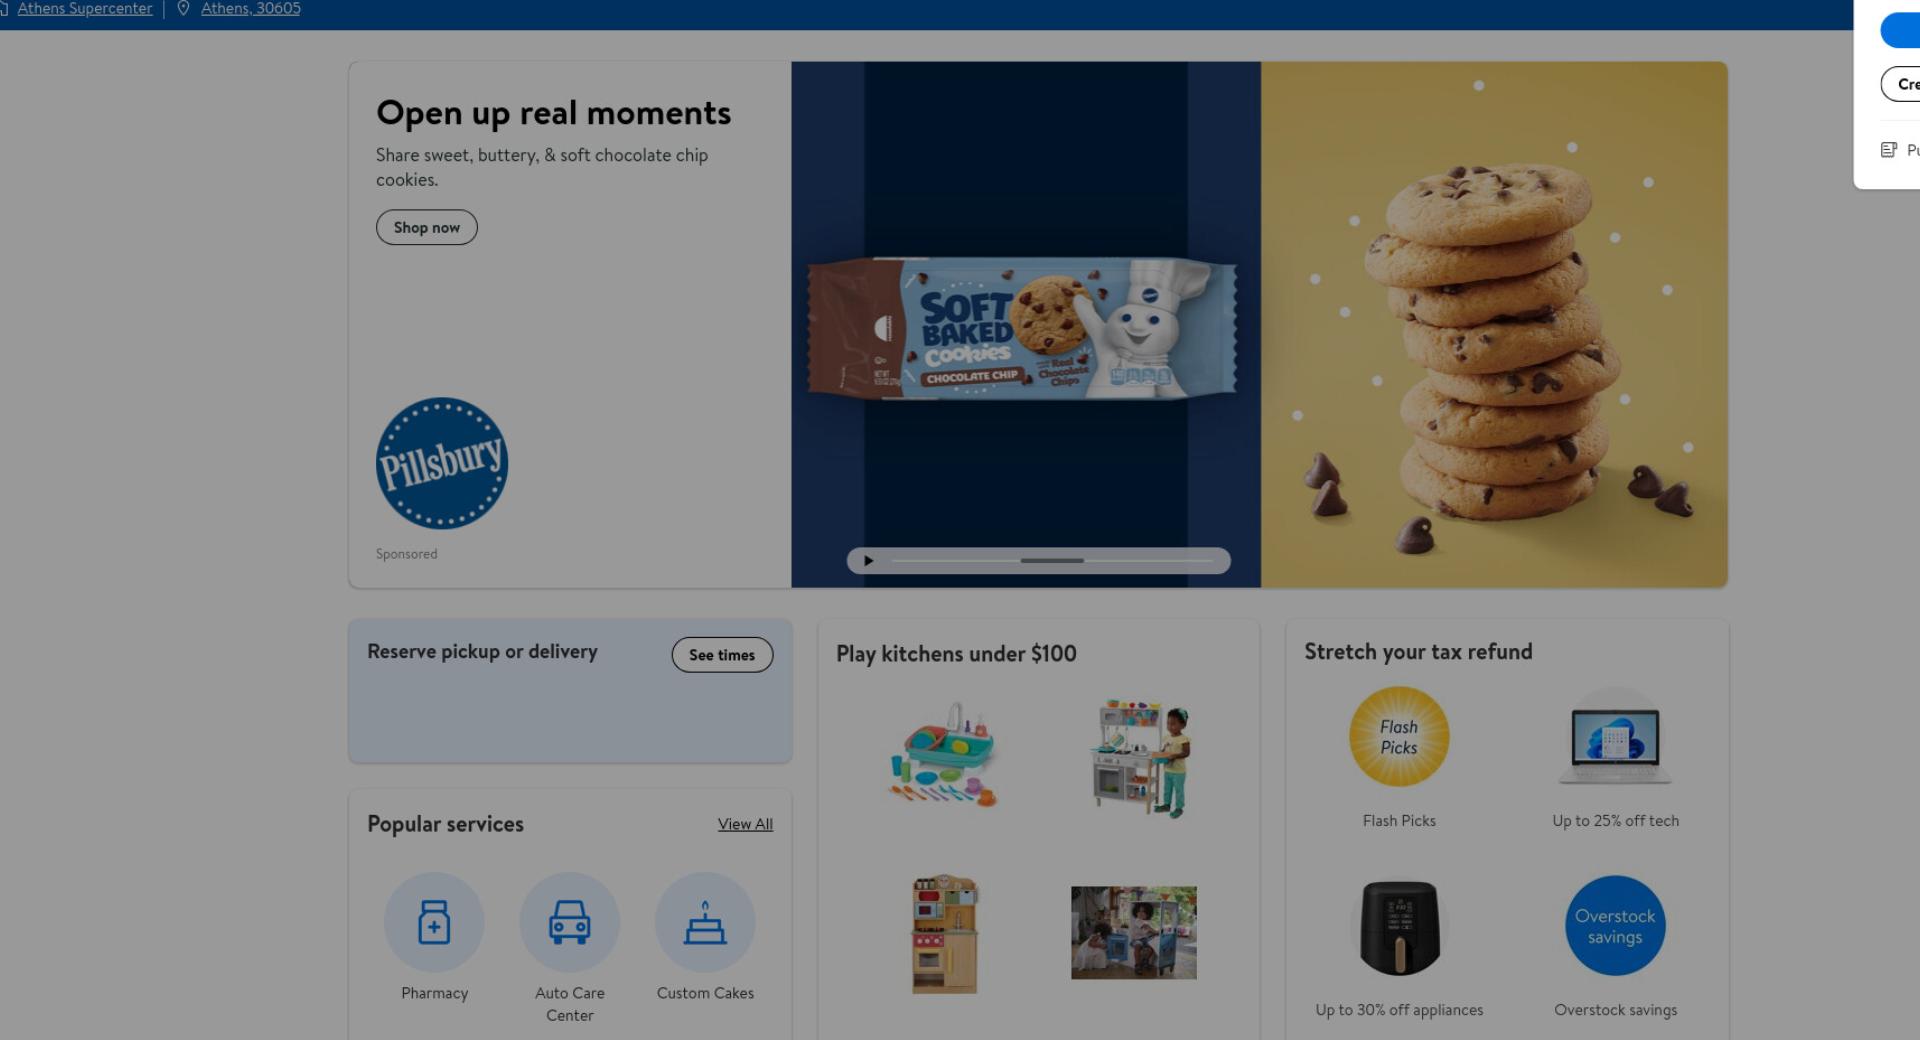This screenshot has height=1040, width=1920.
Task: Click the Flash Picks yellow circle icon
Action: pos(1399,737)
